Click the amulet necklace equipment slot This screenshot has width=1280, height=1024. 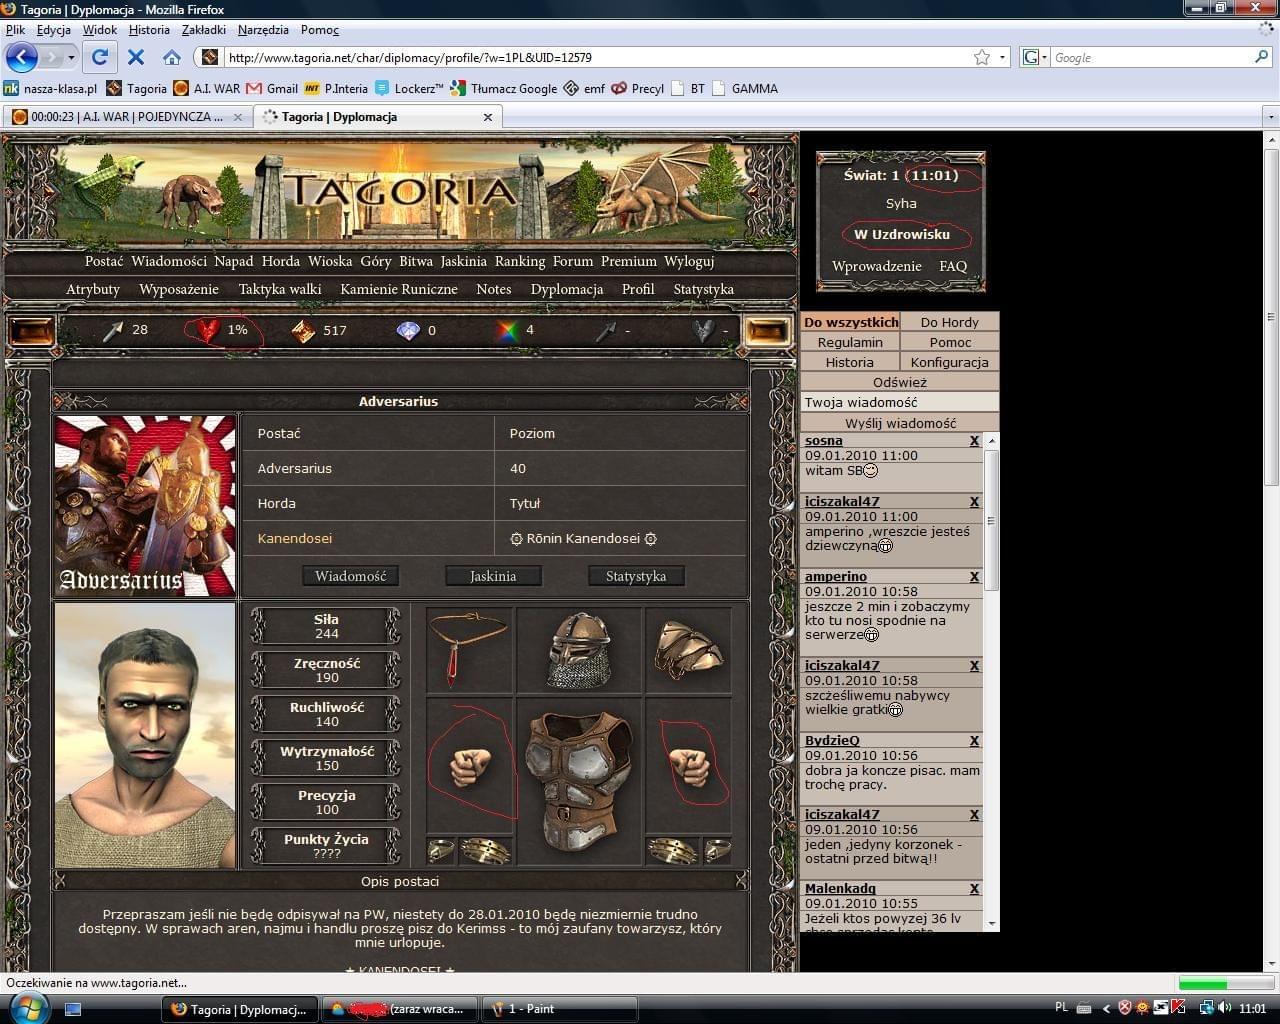coord(468,650)
